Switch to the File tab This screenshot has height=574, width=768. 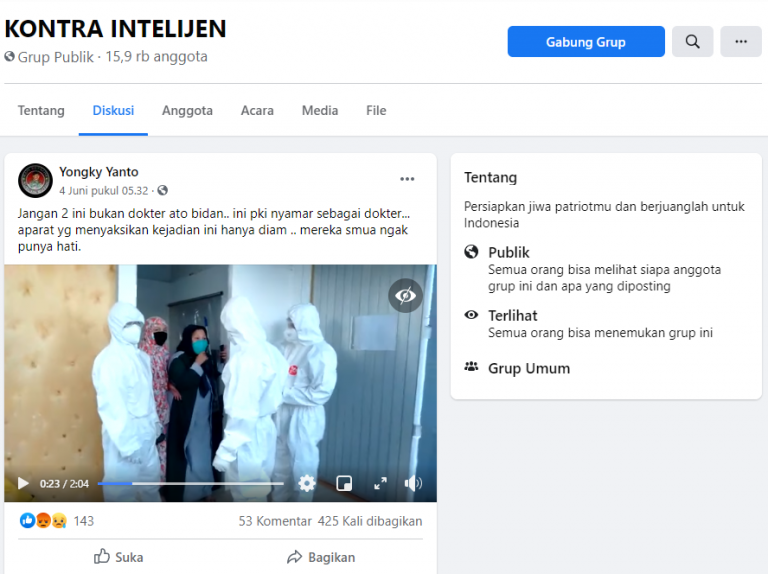coord(376,111)
